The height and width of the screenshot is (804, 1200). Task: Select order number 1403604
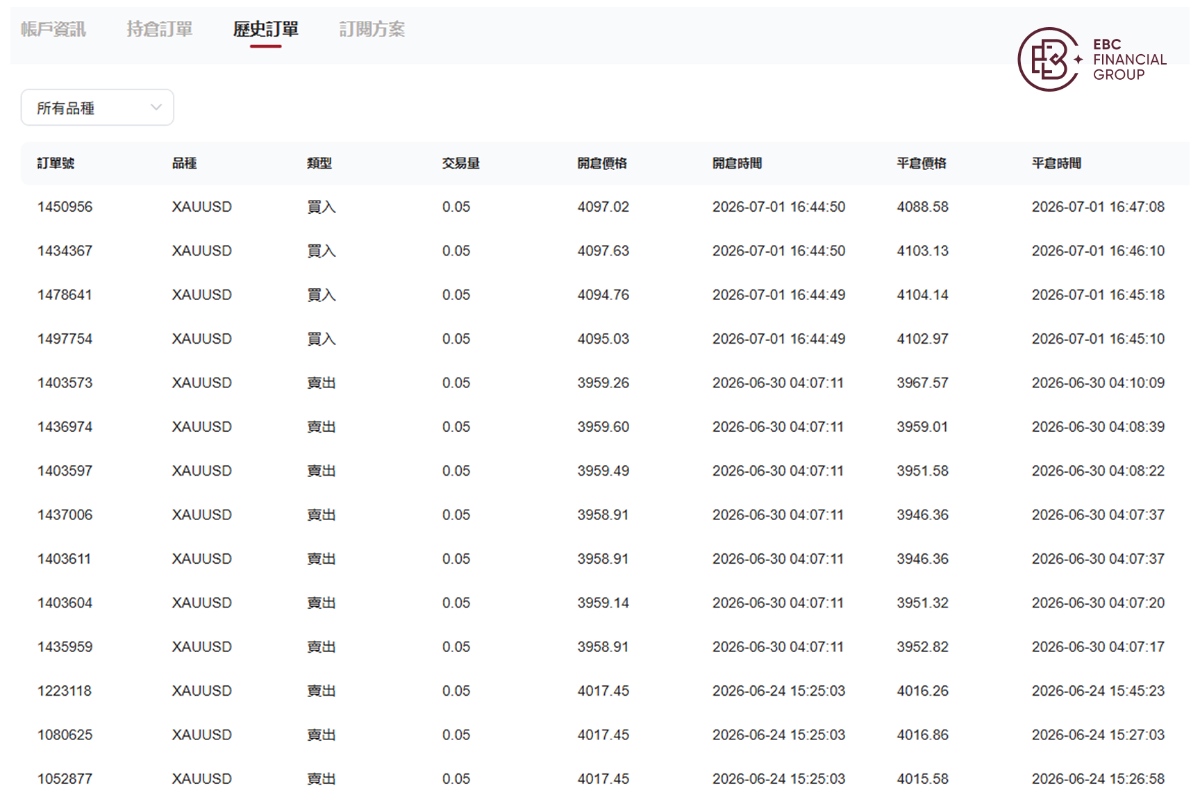(65, 603)
